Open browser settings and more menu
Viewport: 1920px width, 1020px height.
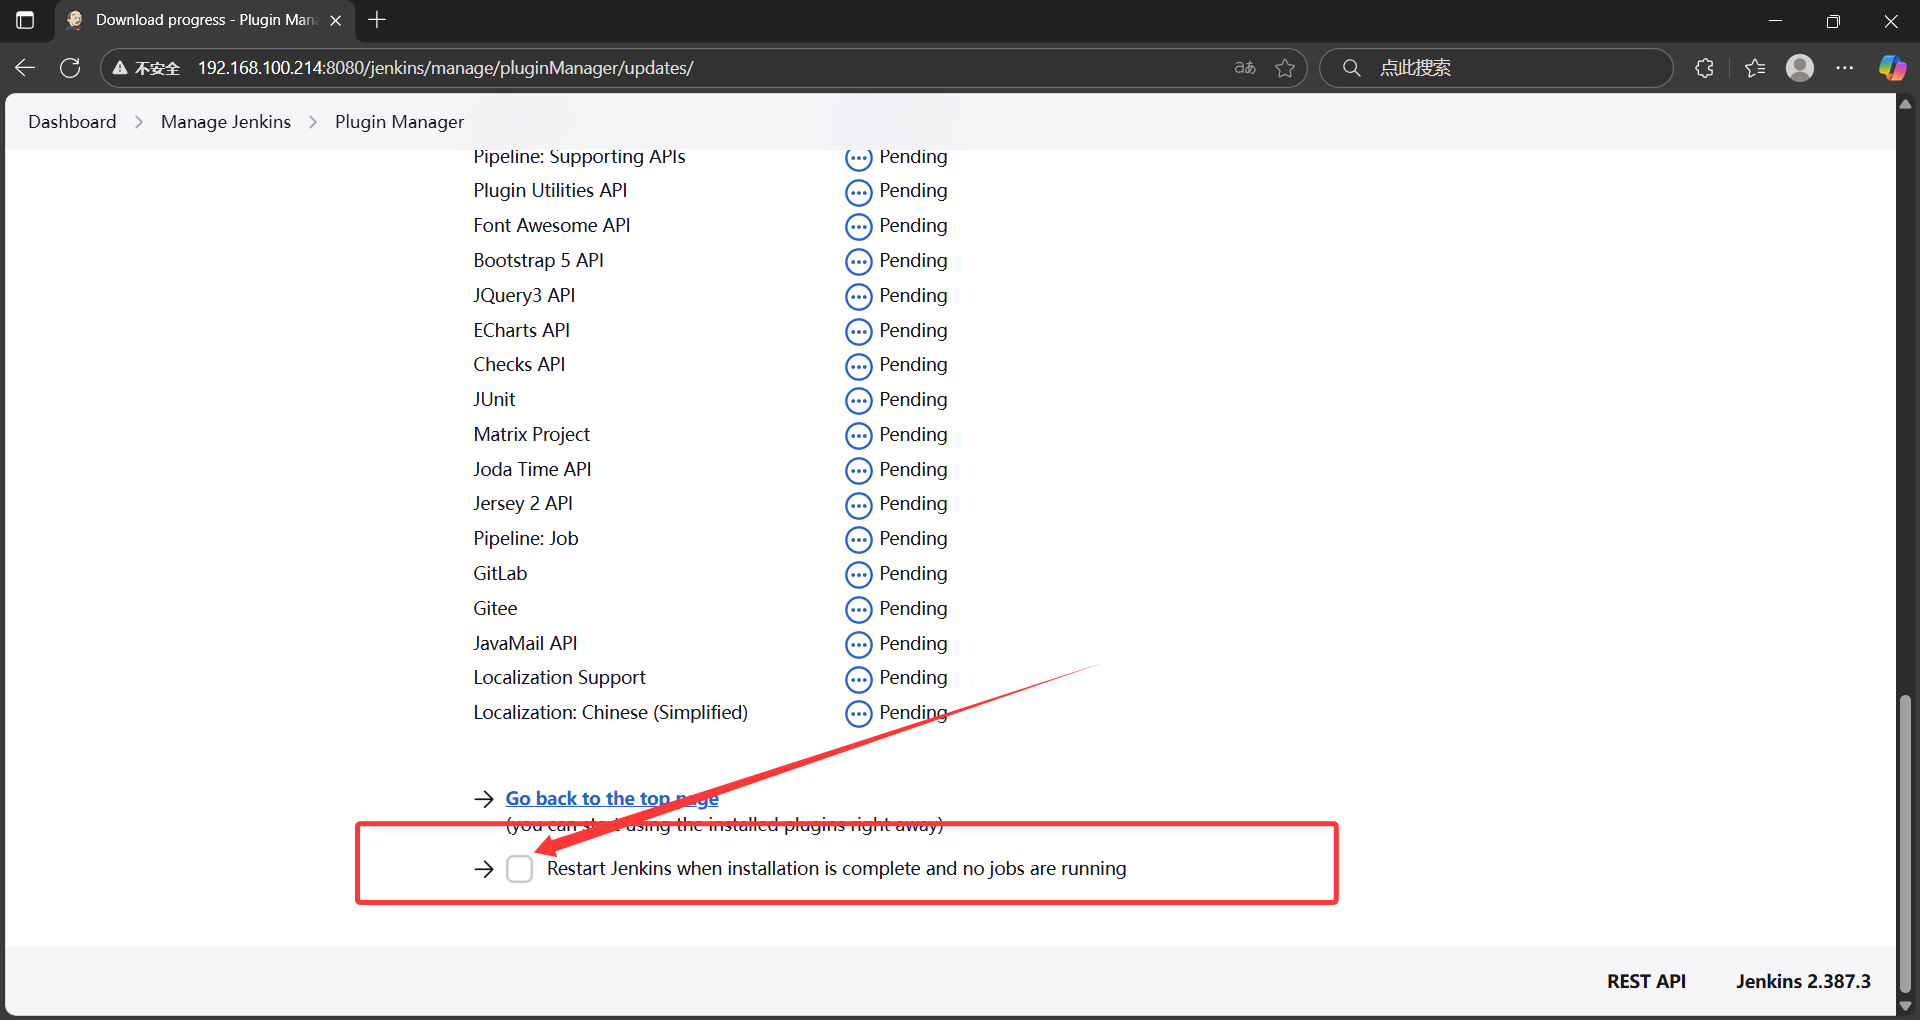point(1845,68)
